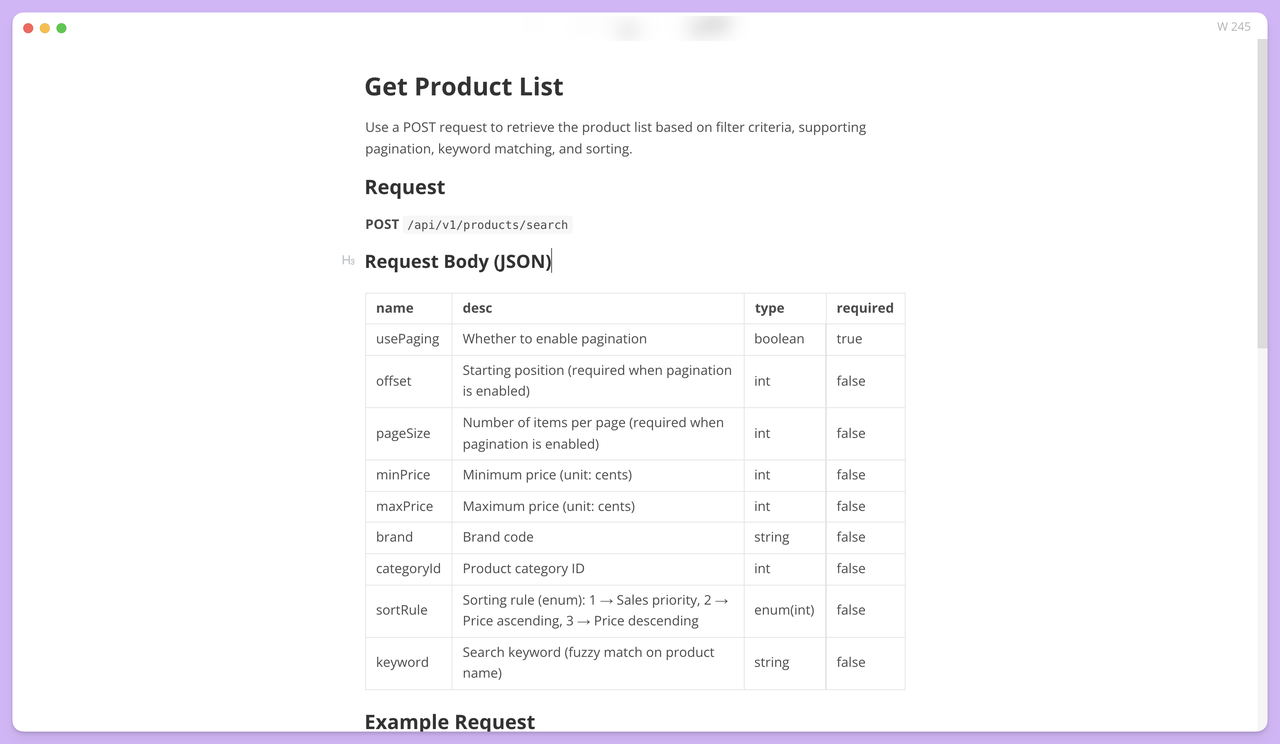Click the W 245 word count indicator
The width and height of the screenshot is (1280, 744).
click(1233, 26)
